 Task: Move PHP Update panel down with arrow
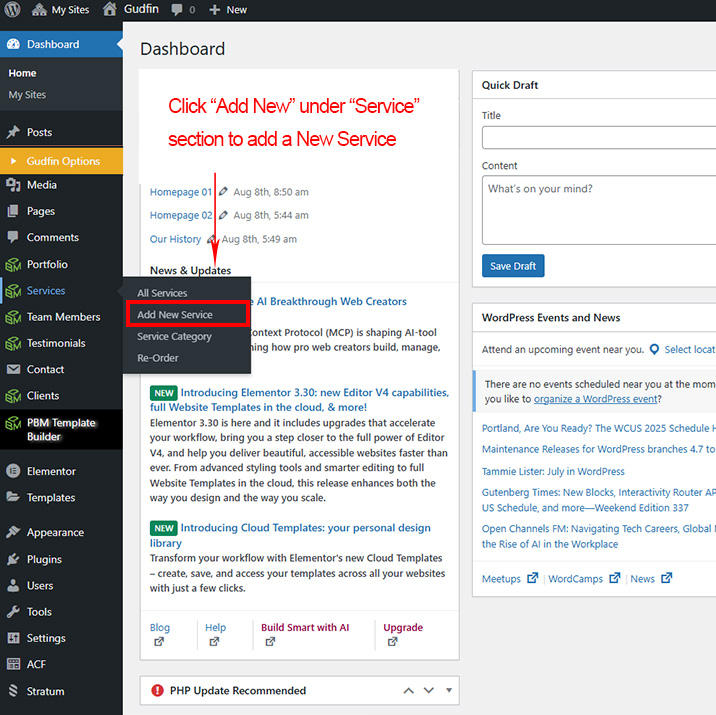[429, 690]
